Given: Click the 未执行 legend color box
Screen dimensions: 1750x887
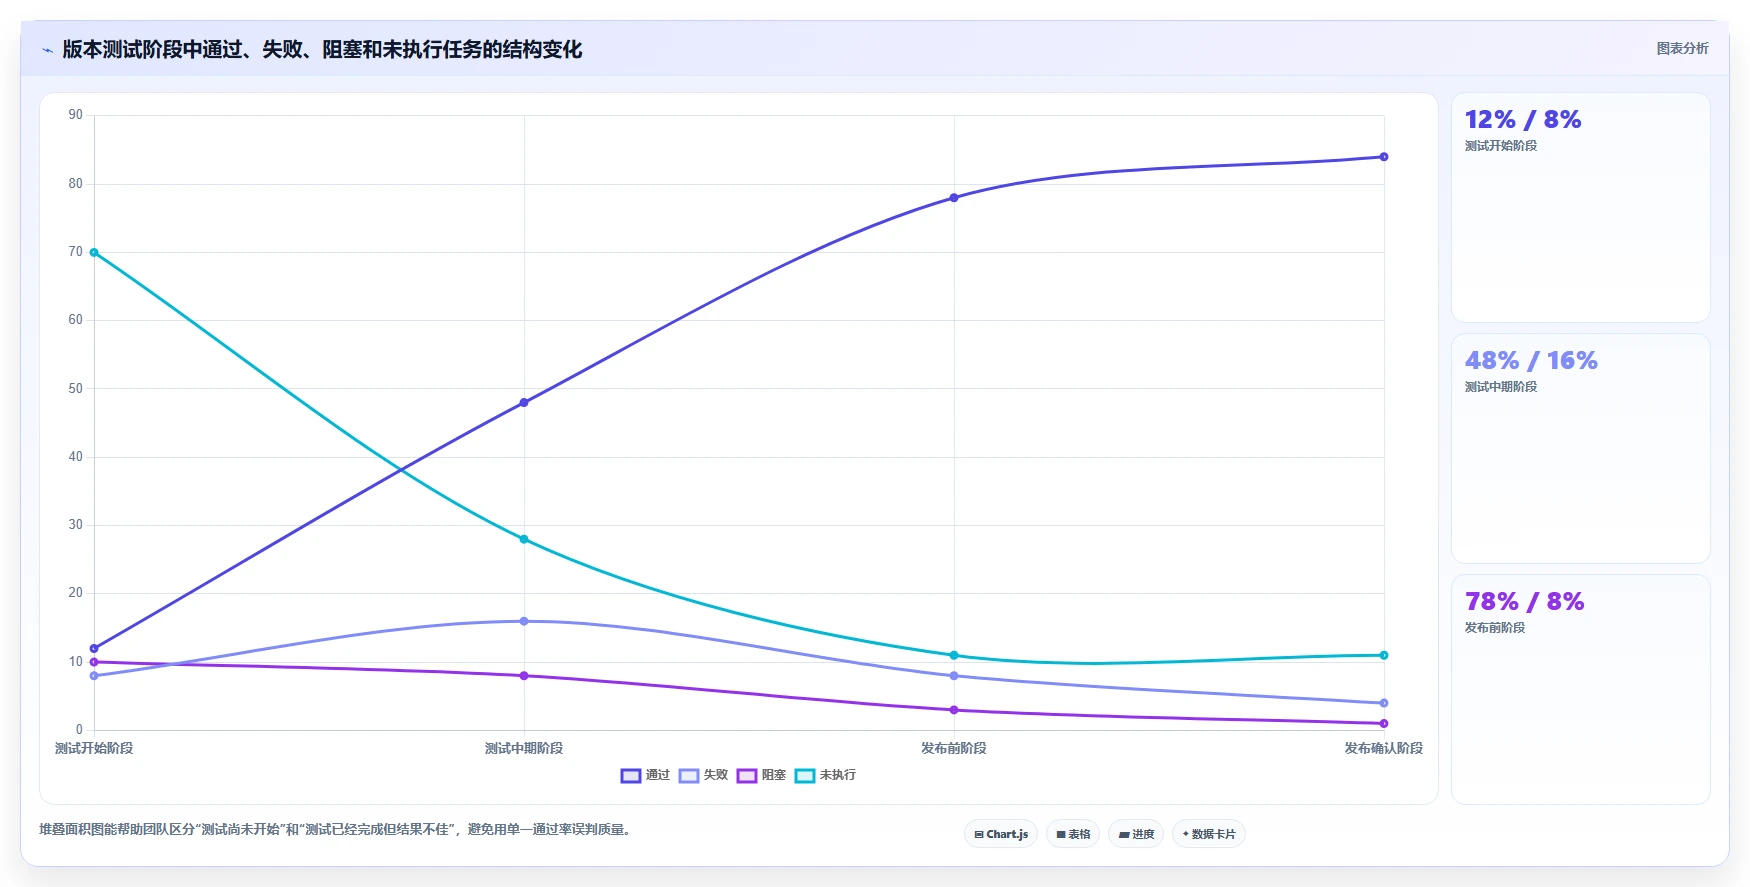Looking at the screenshot, I should pyautogui.click(x=805, y=775).
